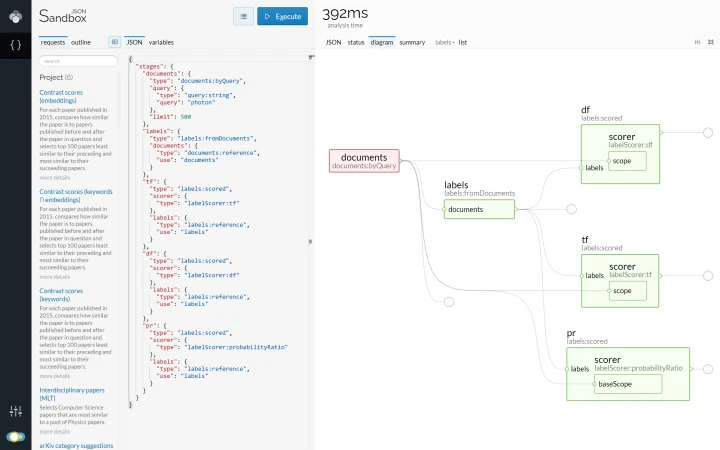The width and height of the screenshot is (720, 450).
Task: Click "labelScorer:tf" subtitle in tf node
Action: tap(630, 275)
